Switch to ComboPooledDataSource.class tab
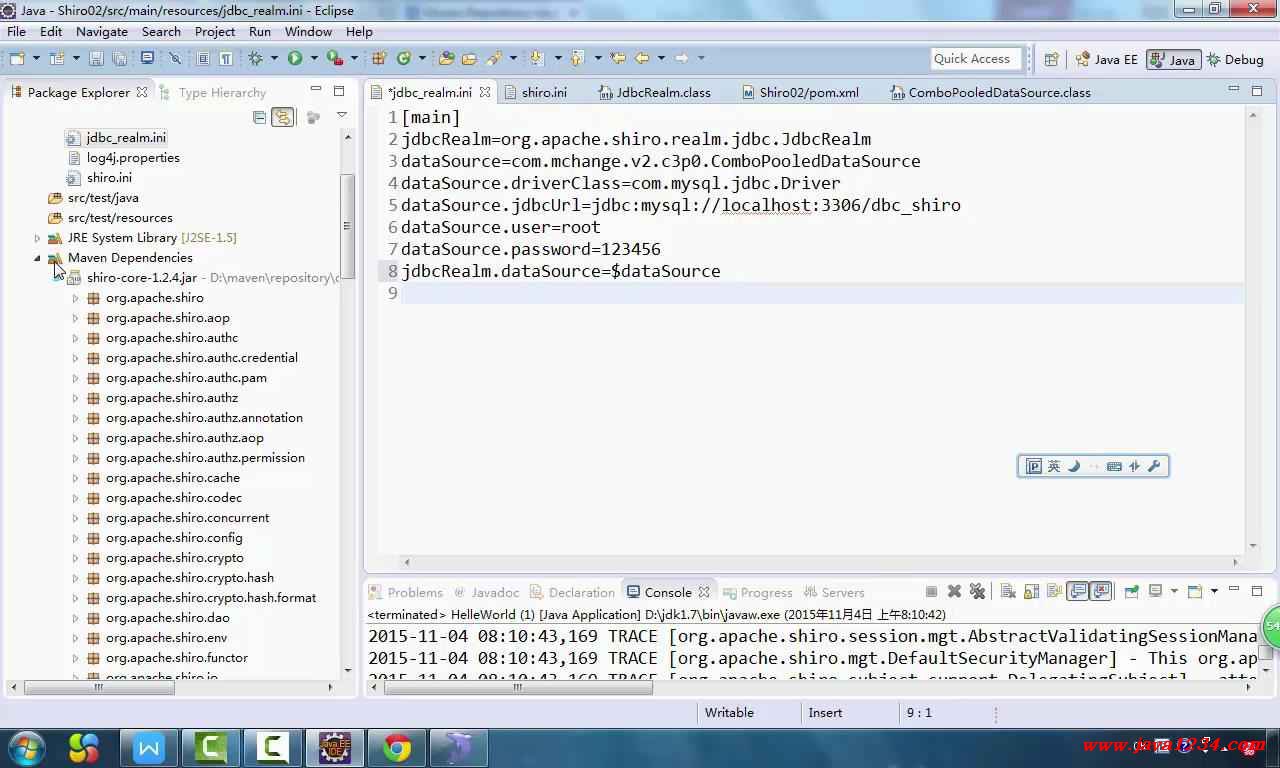Image resolution: width=1280 pixels, height=768 pixels. click(x=990, y=92)
